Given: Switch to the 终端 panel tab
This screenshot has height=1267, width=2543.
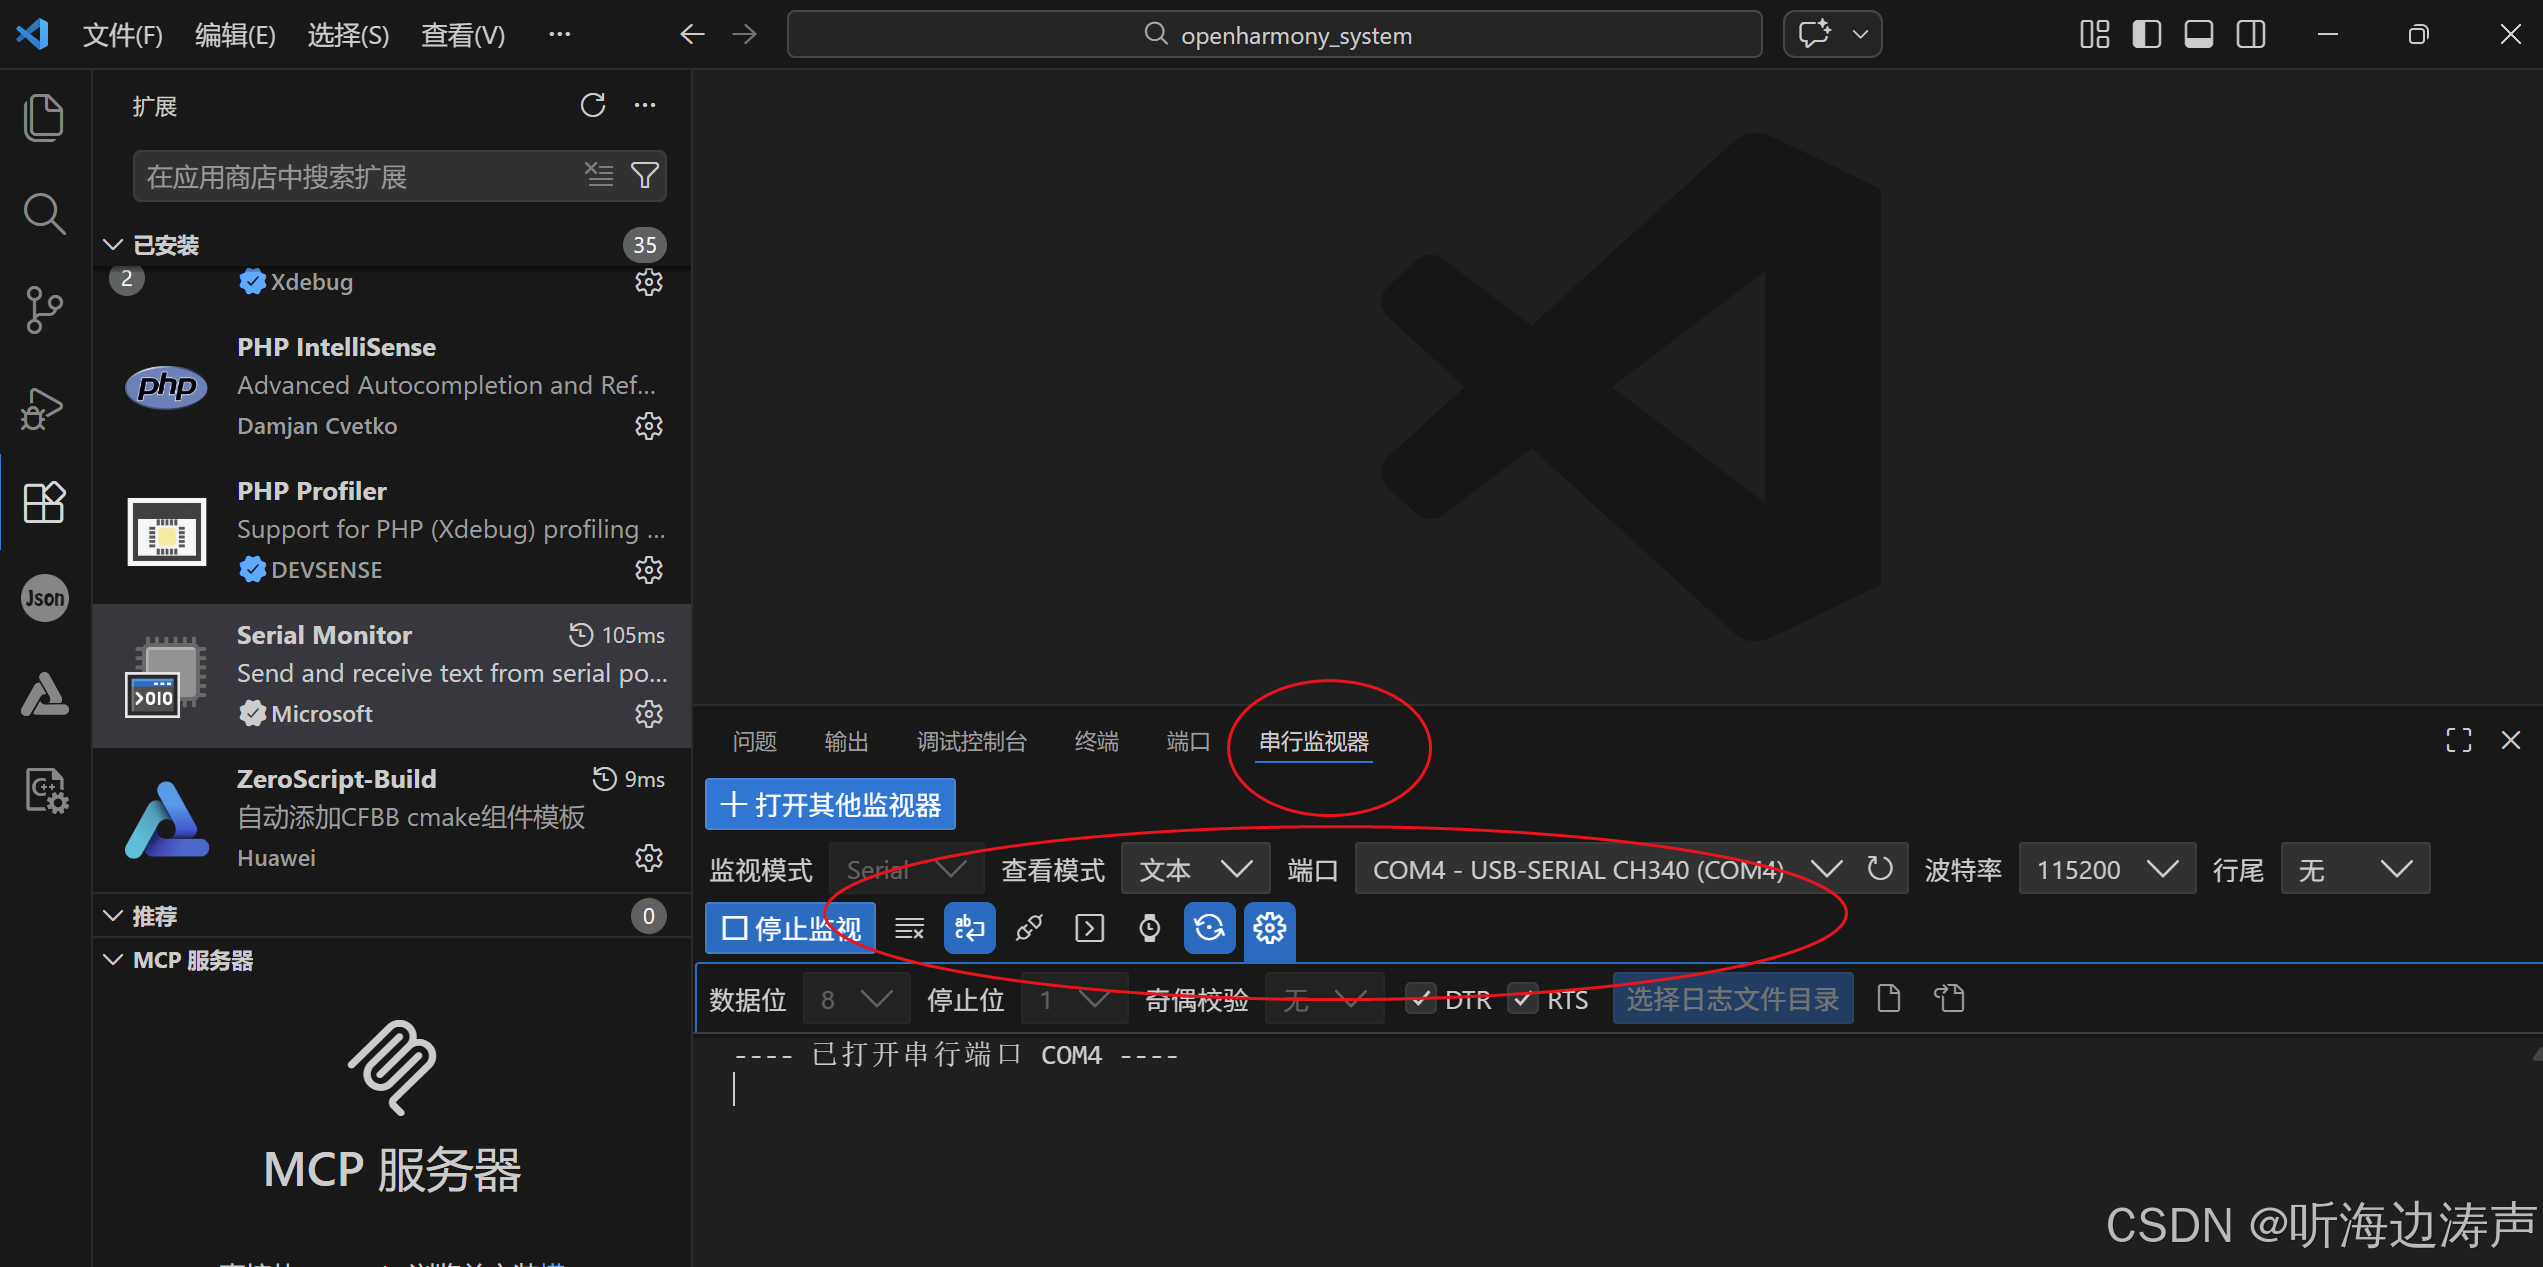Looking at the screenshot, I should click(1096, 741).
